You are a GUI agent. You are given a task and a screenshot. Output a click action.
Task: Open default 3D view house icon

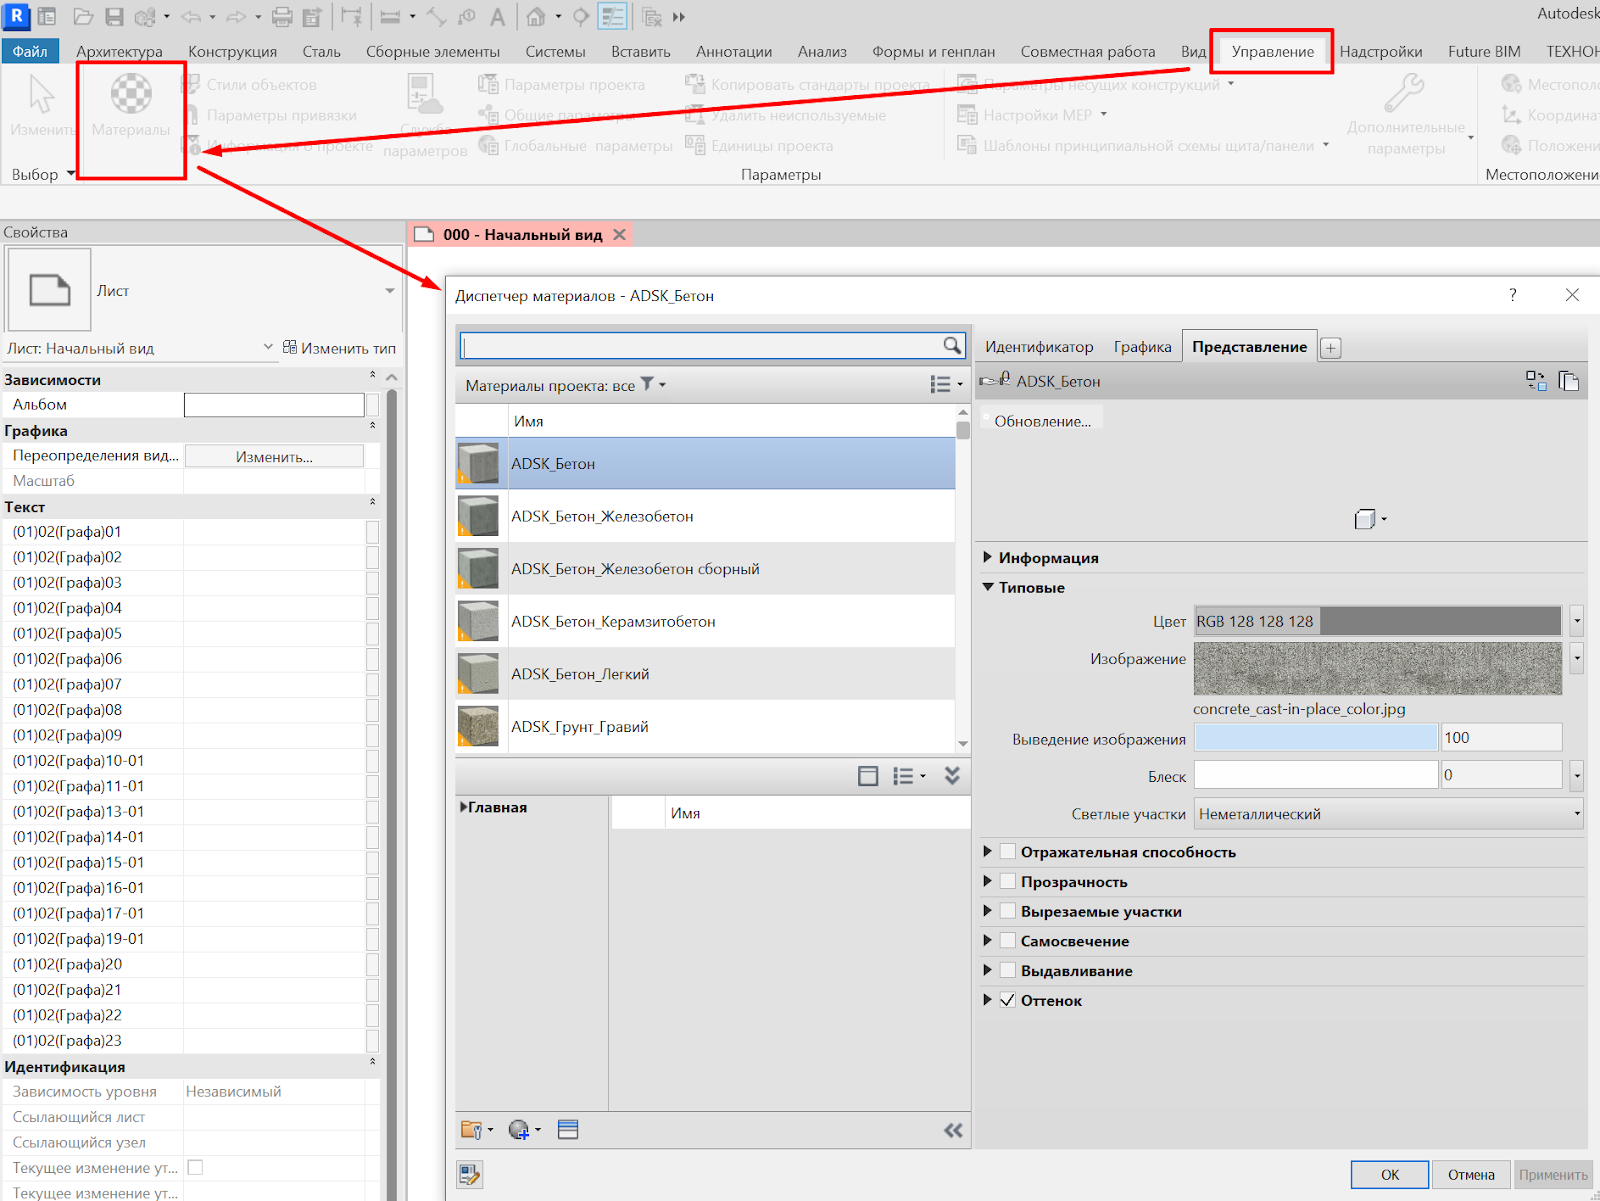tap(536, 17)
